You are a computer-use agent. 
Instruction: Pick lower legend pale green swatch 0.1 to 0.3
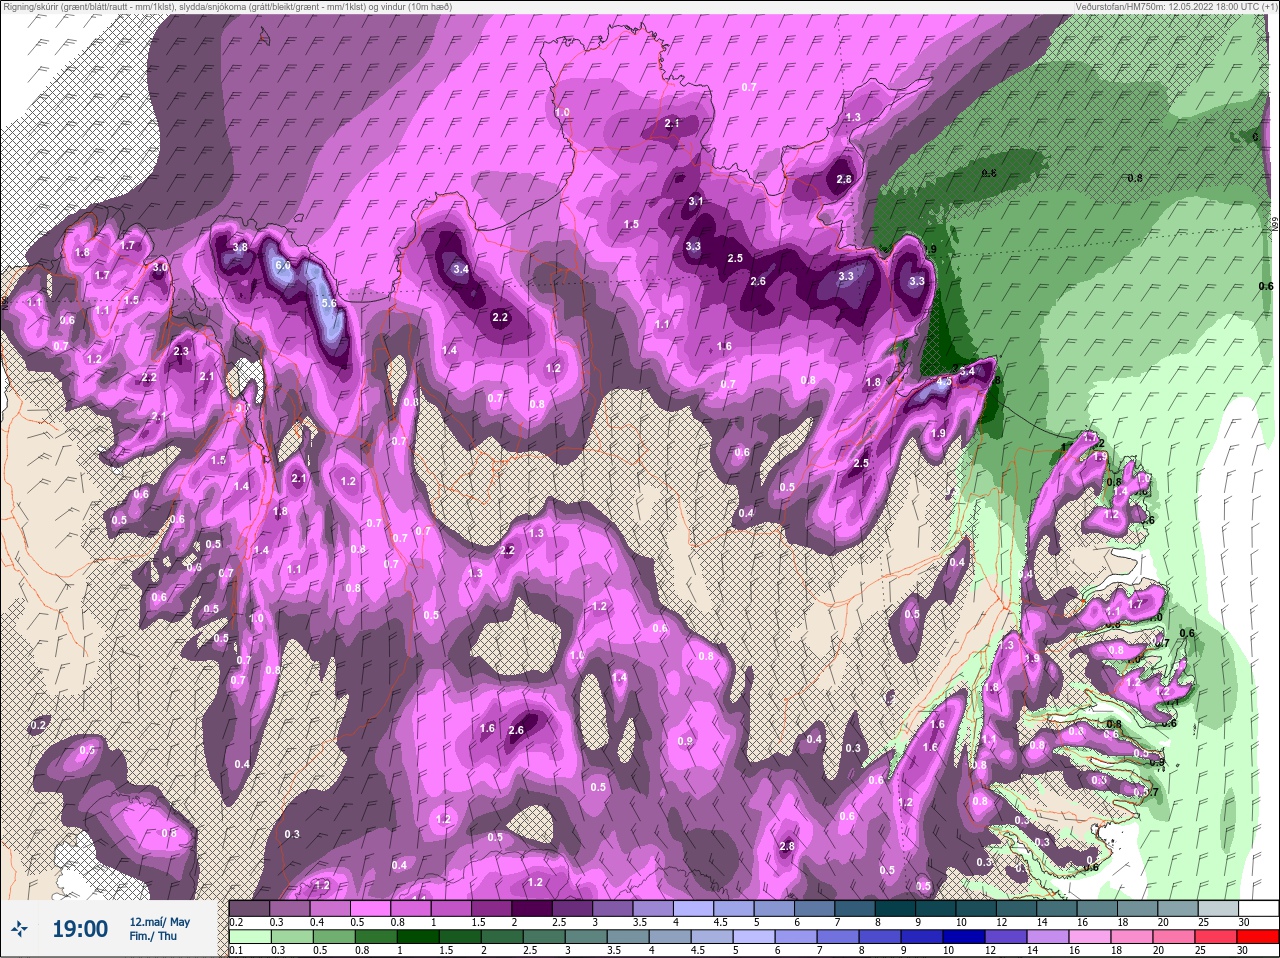point(250,937)
